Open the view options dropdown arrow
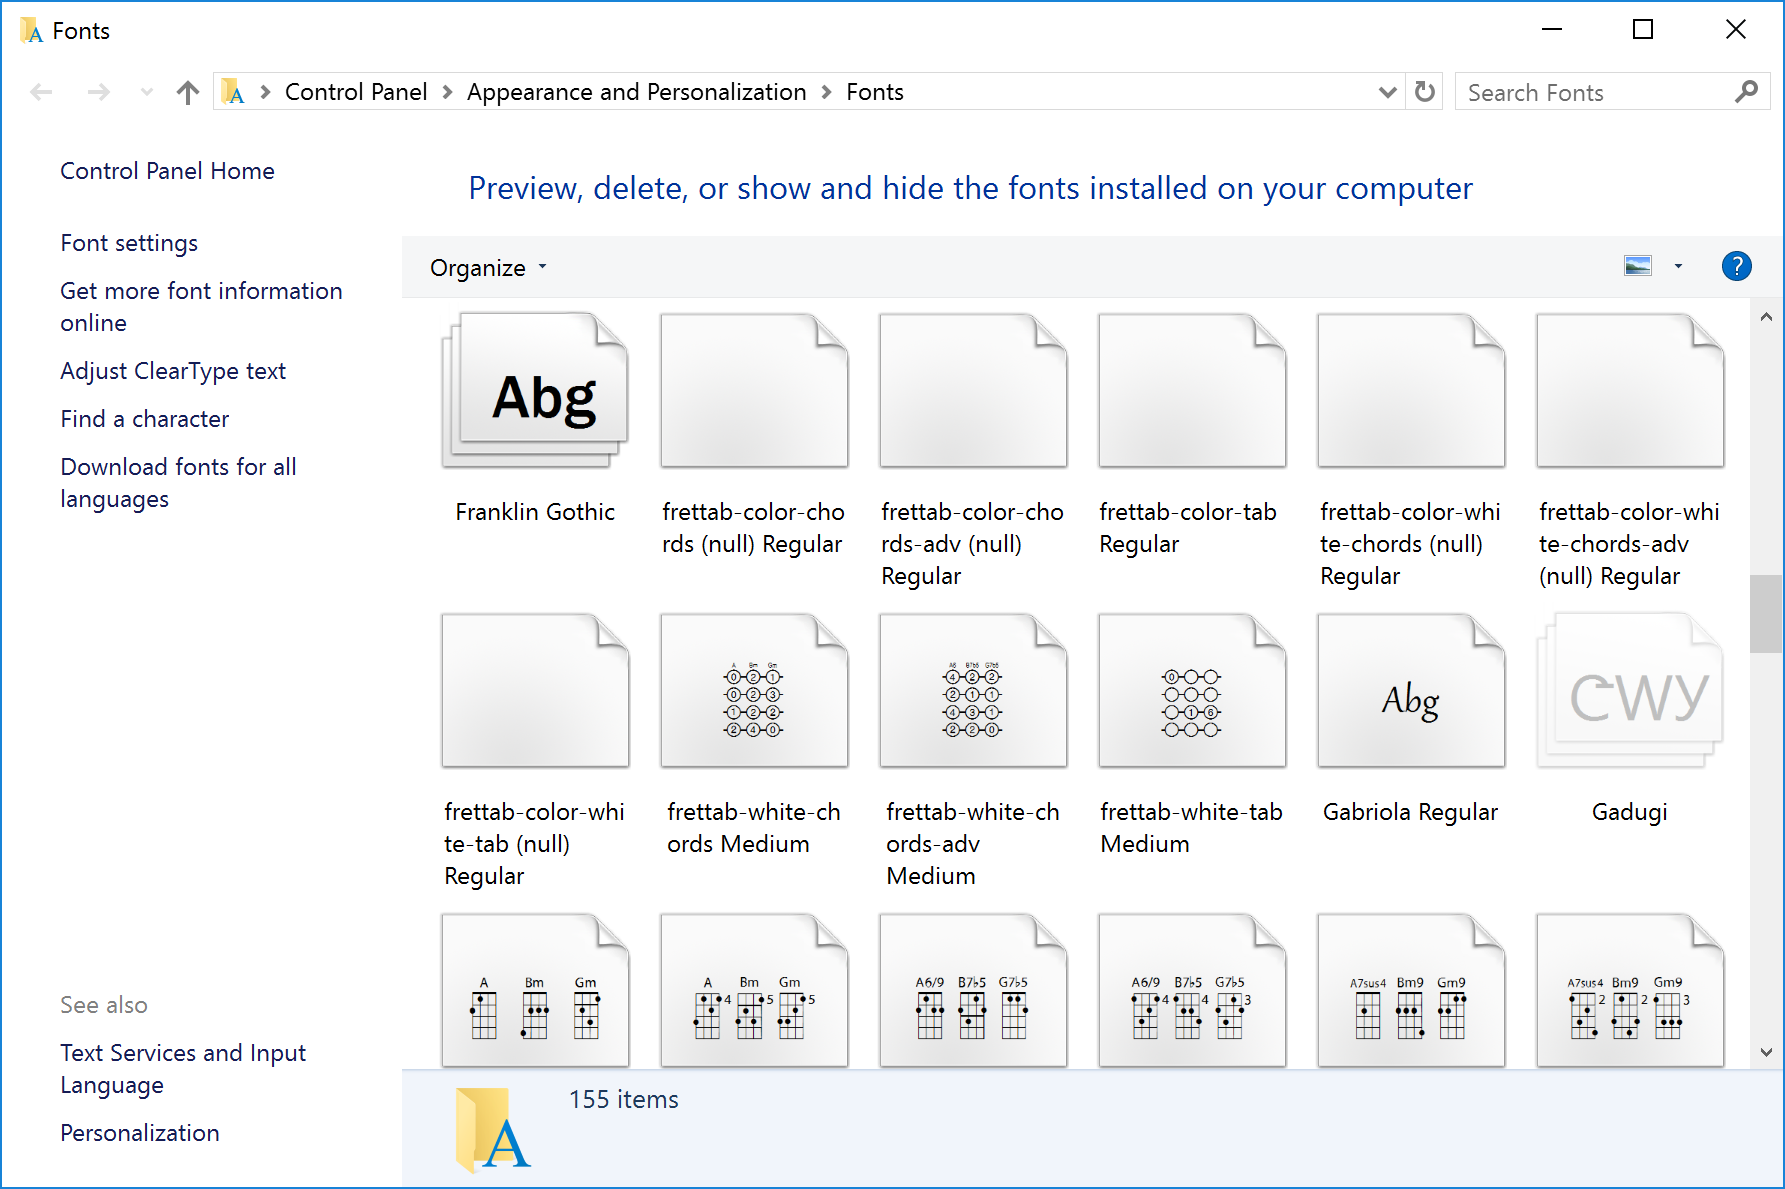This screenshot has width=1785, height=1189. point(1678,267)
